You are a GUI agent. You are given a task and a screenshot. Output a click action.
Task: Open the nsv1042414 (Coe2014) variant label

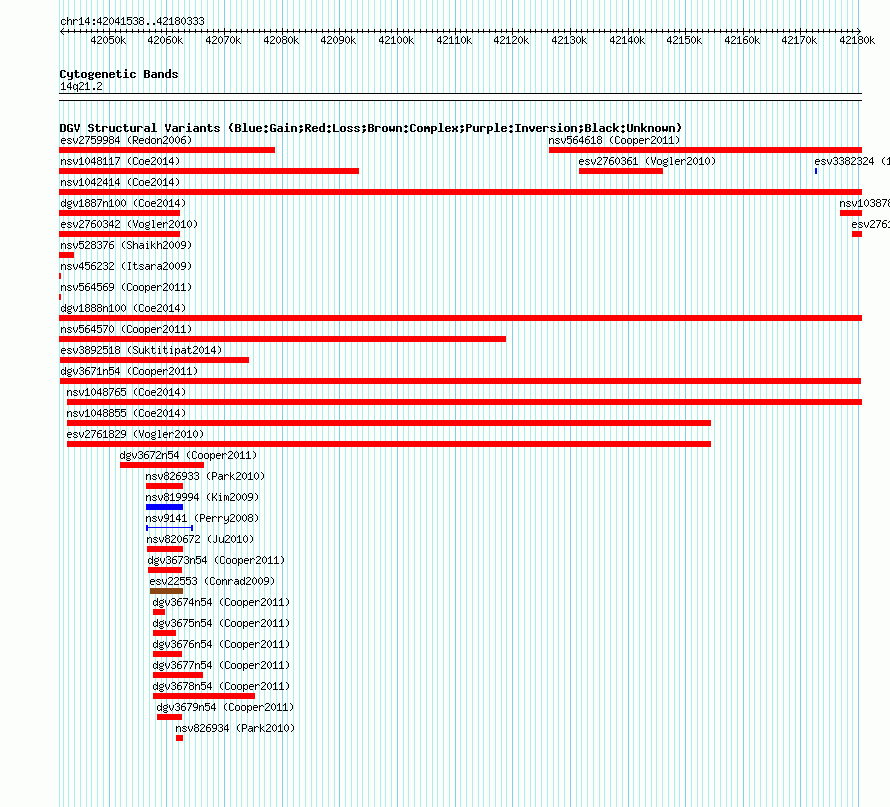click(120, 182)
